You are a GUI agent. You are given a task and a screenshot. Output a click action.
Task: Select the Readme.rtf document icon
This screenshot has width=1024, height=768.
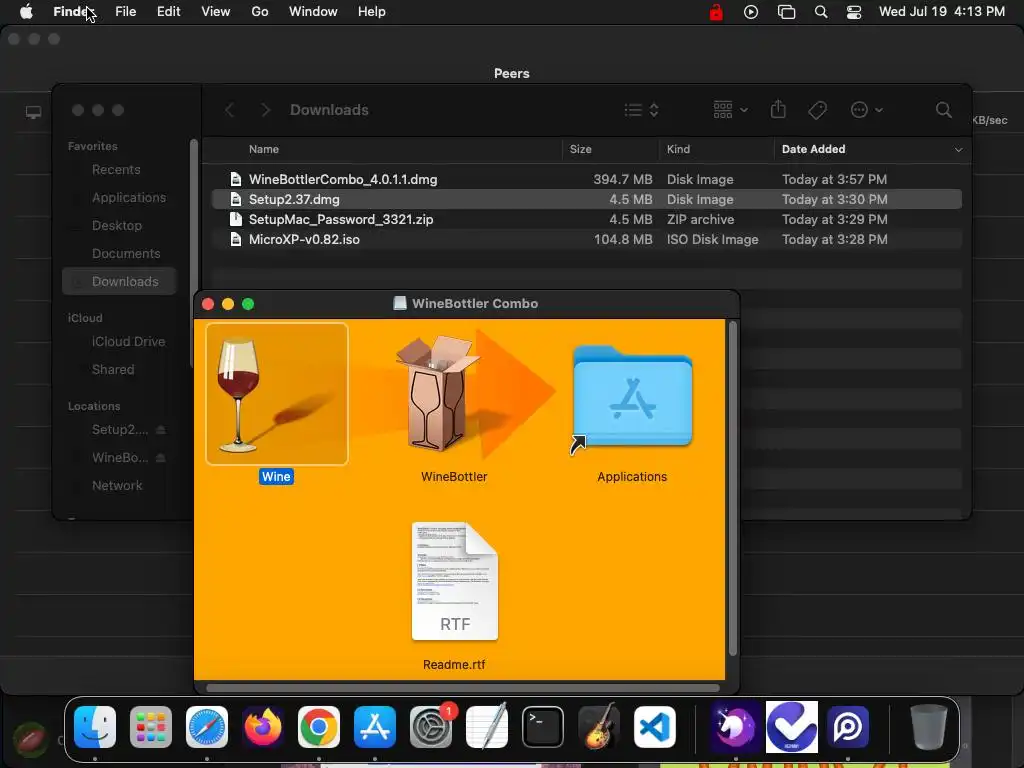click(455, 581)
